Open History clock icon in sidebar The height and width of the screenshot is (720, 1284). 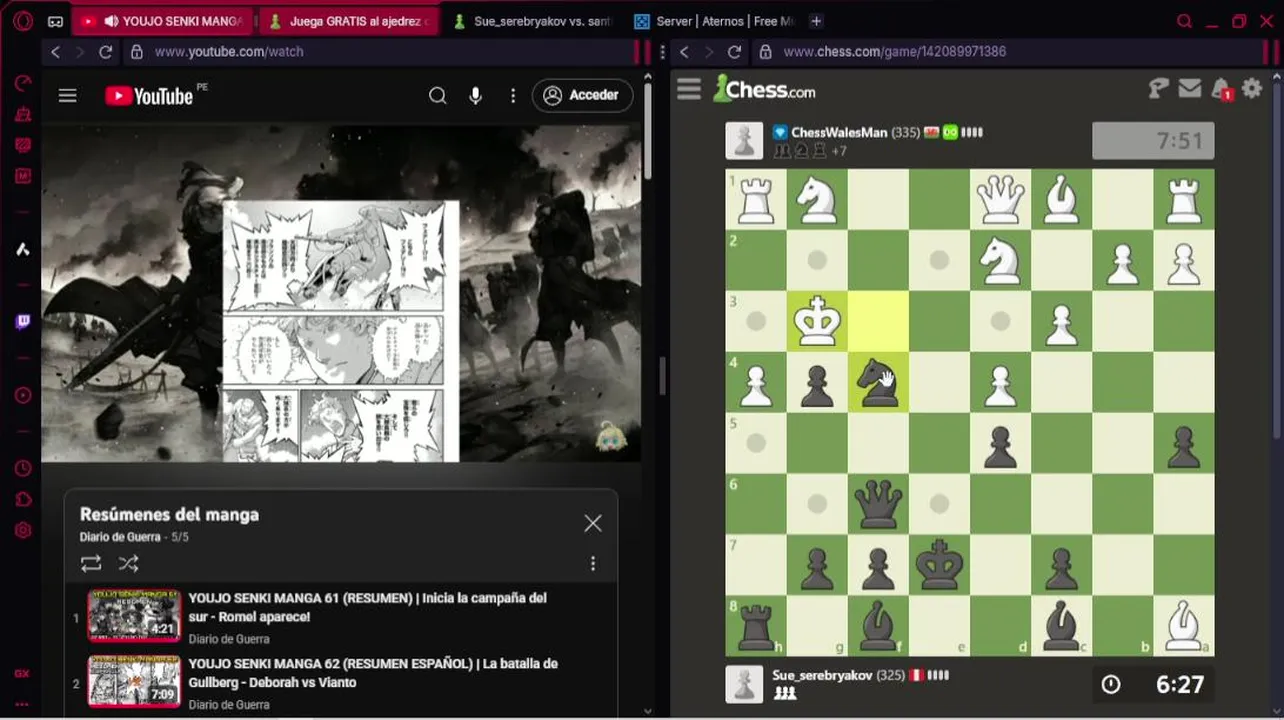tap(23, 469)
